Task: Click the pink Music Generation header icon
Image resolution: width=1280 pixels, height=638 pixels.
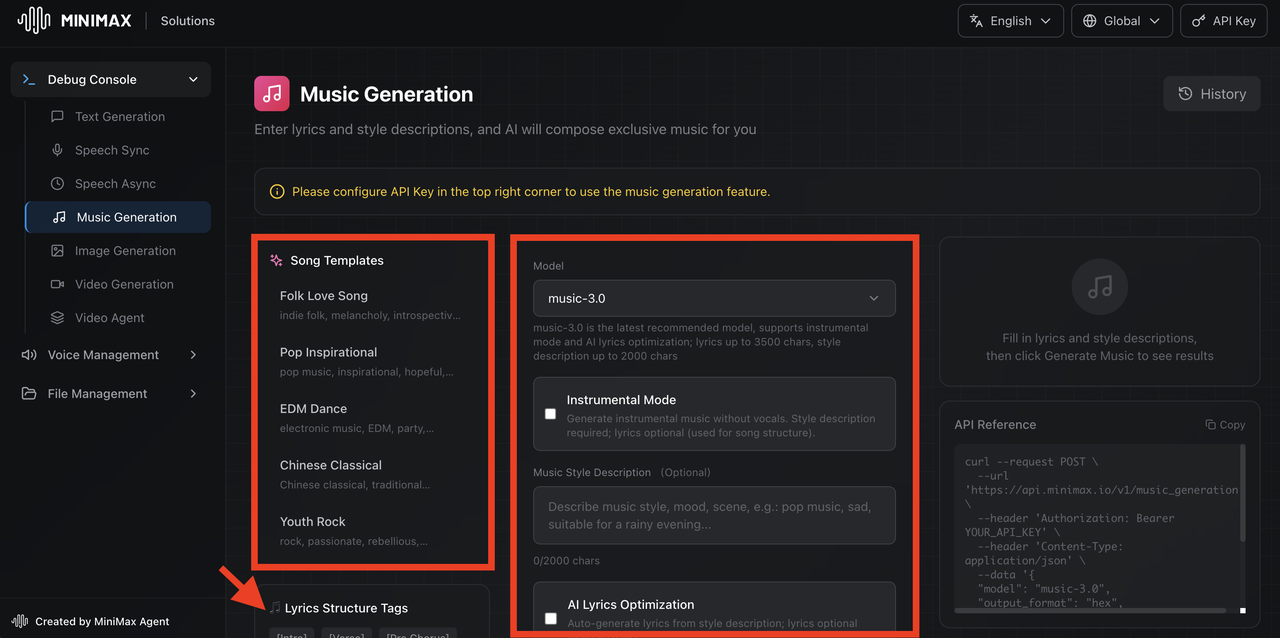Action: pos(272,94)
